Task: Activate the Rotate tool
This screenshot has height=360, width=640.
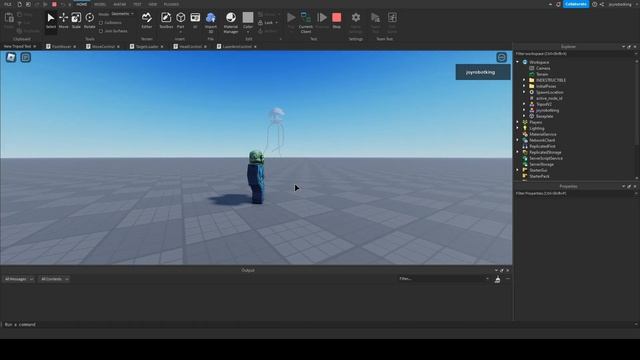Action: coord(89,21)
